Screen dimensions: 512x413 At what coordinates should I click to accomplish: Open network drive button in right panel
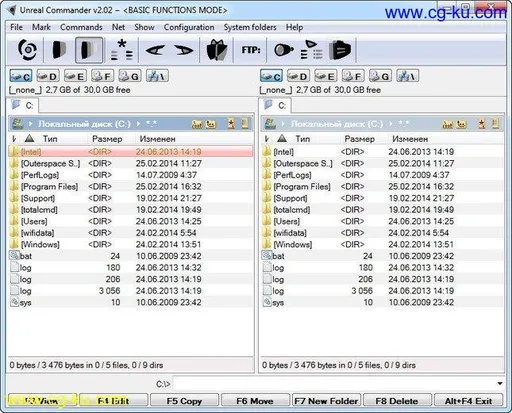[408, 76]
